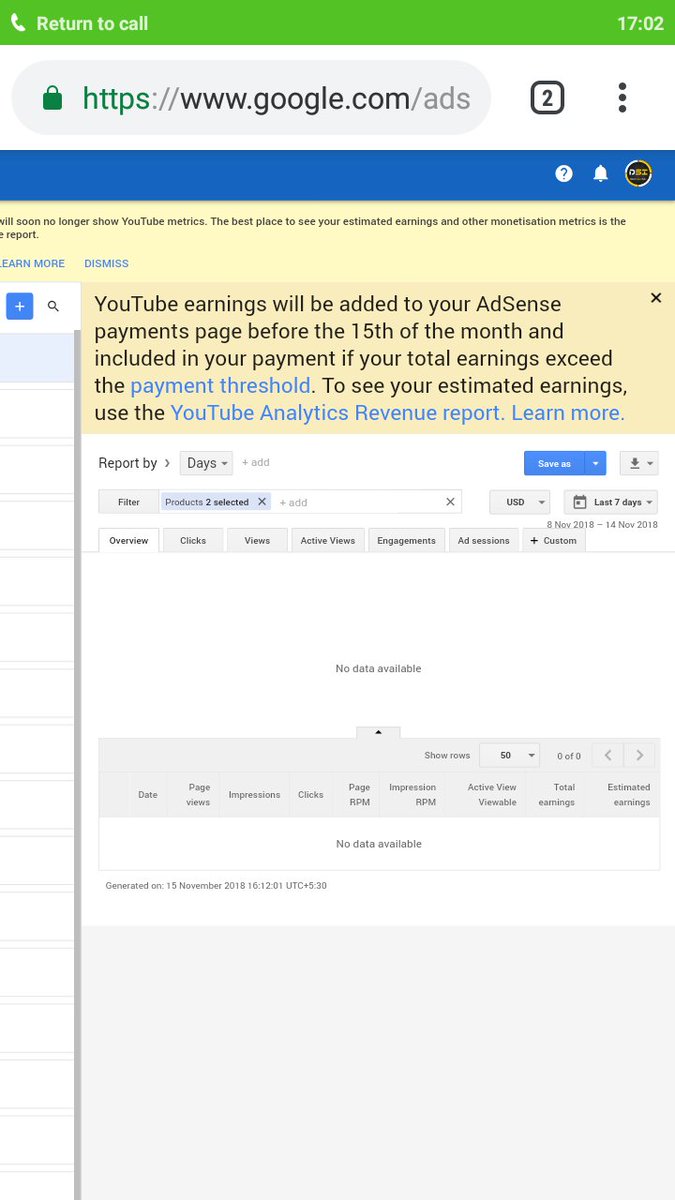This screenshot has width=675, height=1200.
Task: Click LEARN MORE in the yellow banner
Action: [x=32, y=263]
